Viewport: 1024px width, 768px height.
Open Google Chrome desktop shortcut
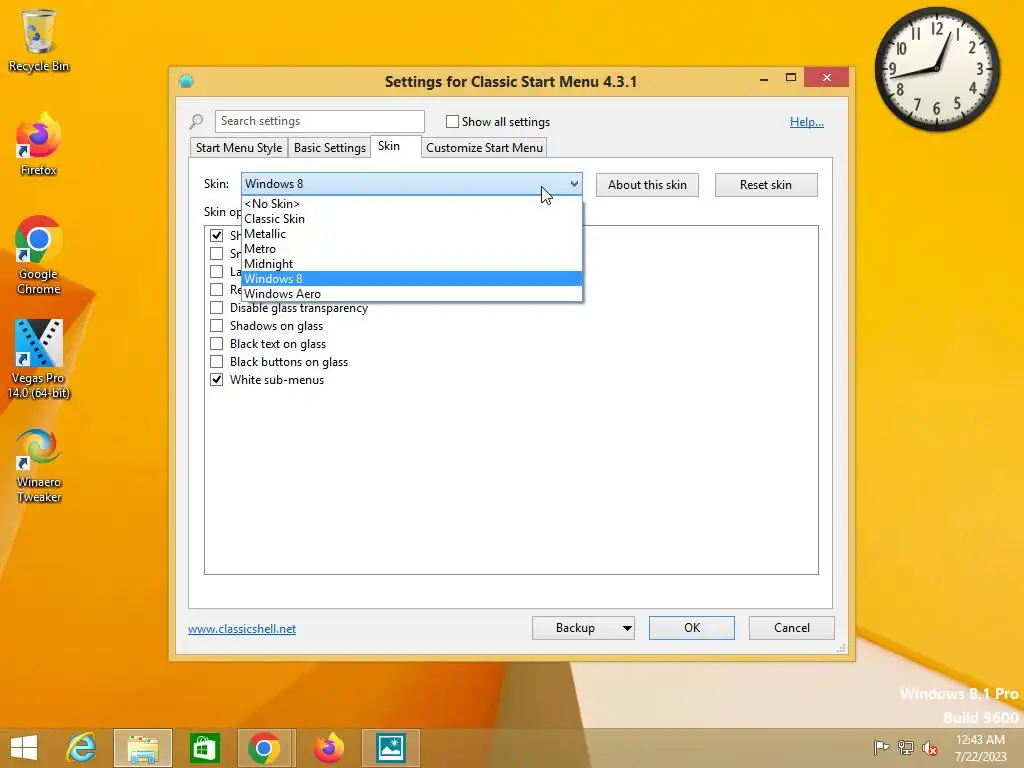[39, 255]
